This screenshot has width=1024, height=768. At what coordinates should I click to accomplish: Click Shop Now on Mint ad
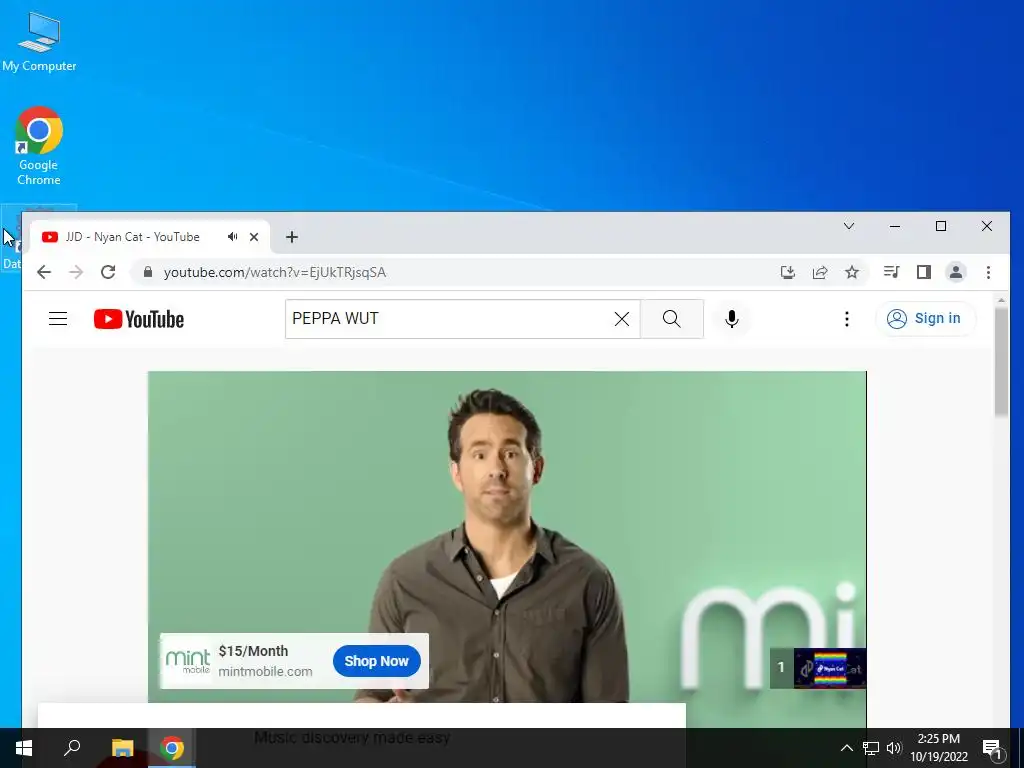tap(377, 661)
